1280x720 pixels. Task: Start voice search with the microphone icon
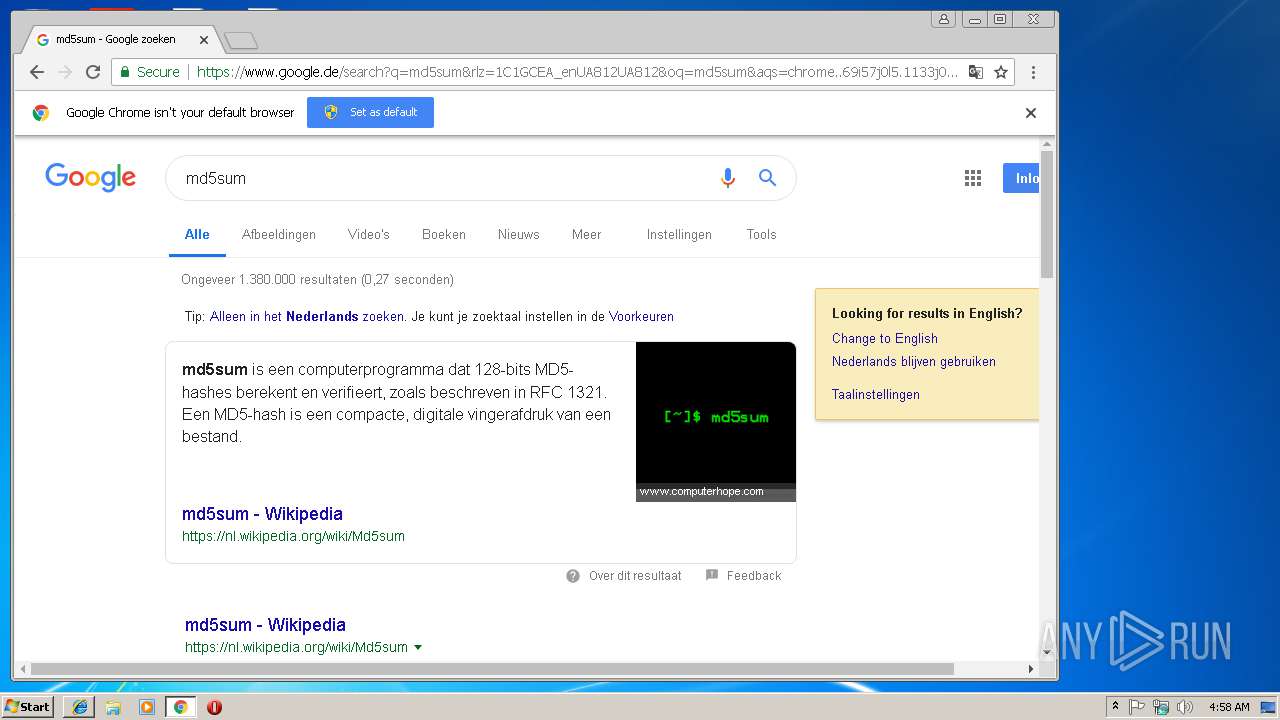(x=728, y=178)
